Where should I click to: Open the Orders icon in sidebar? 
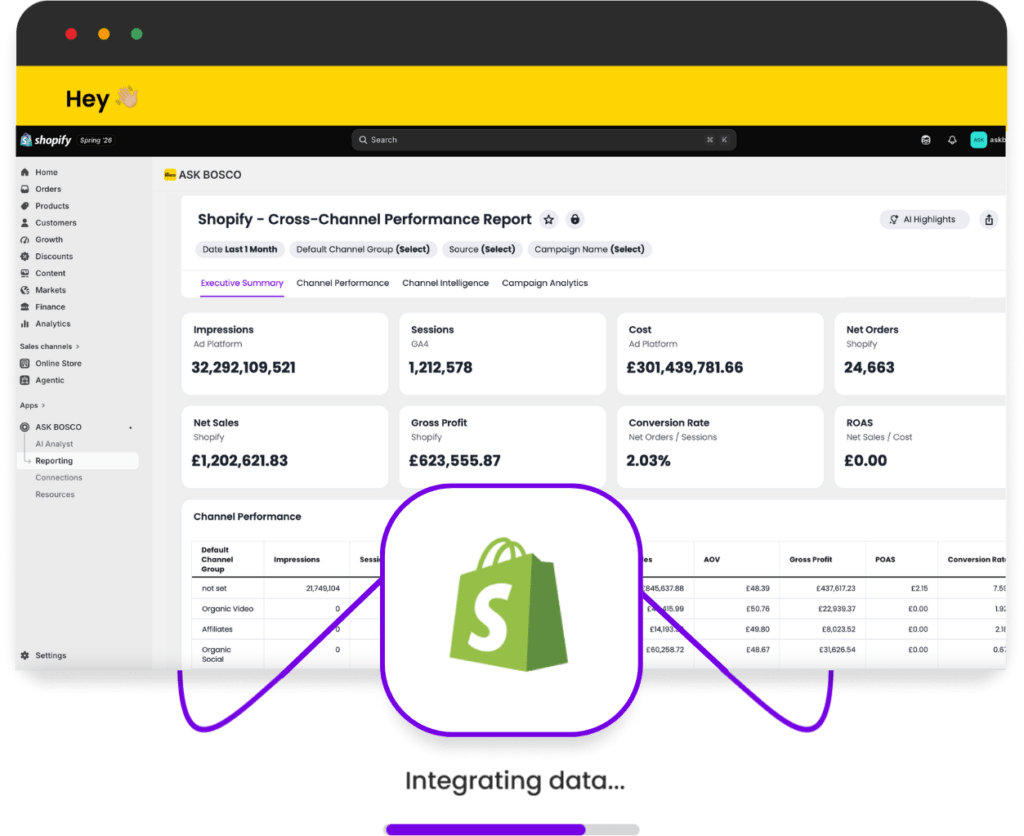click(x=25, y=189)
